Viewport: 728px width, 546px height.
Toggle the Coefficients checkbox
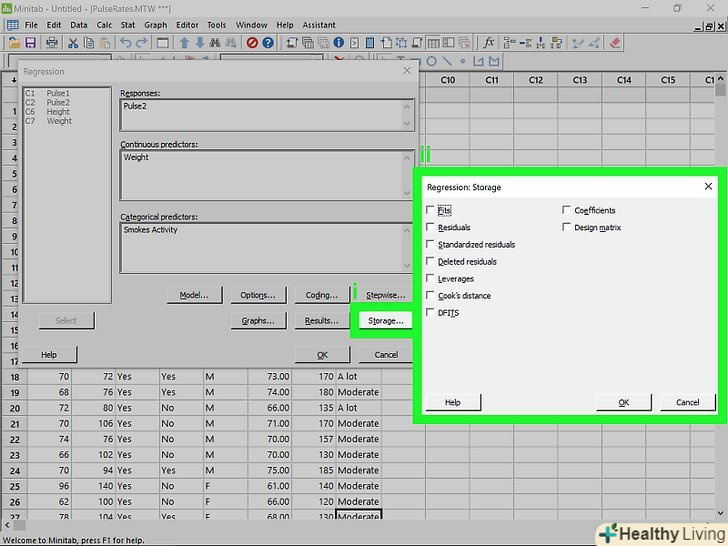click(567, 211)
